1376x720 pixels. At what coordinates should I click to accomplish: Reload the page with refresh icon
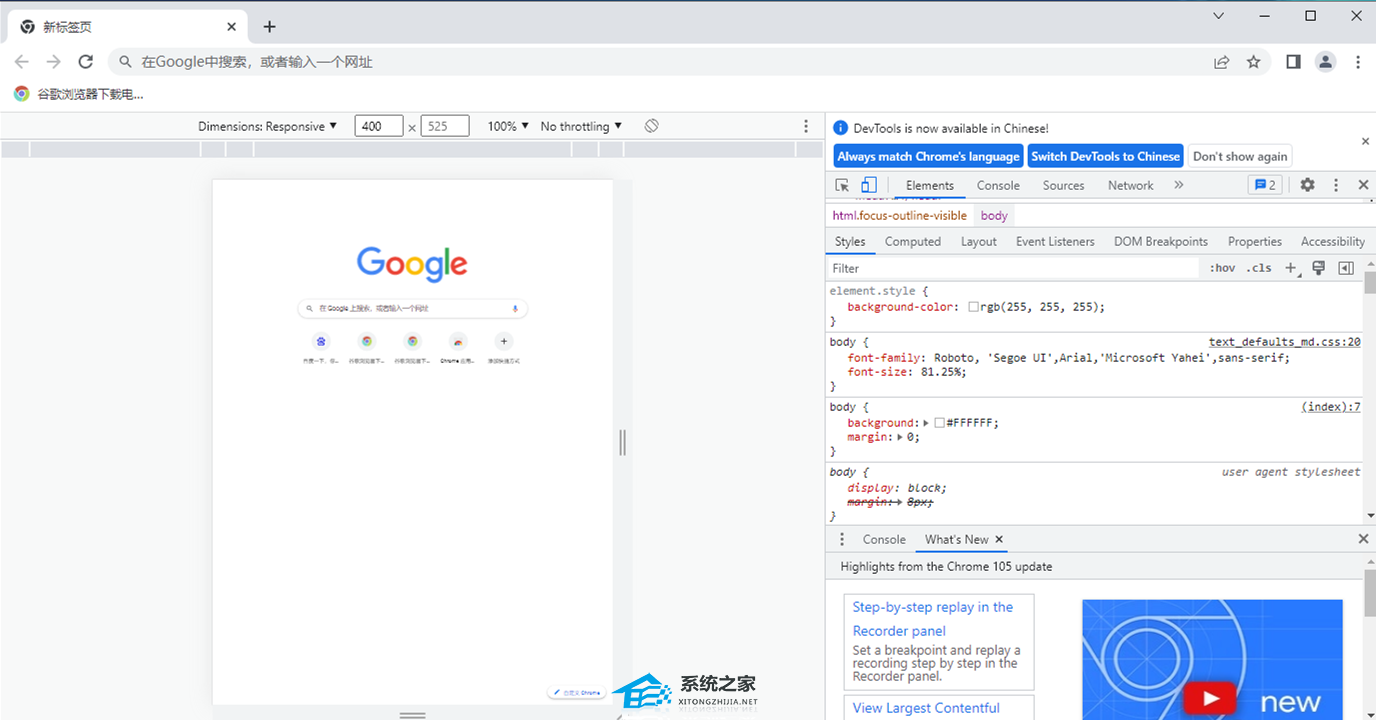point(86,62)
